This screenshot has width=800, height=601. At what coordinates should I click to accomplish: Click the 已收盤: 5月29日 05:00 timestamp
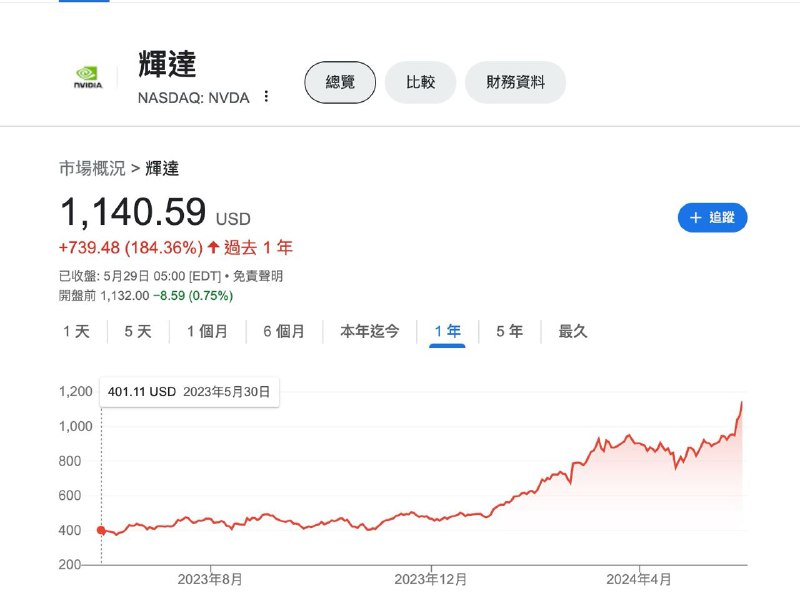point(140,276)
